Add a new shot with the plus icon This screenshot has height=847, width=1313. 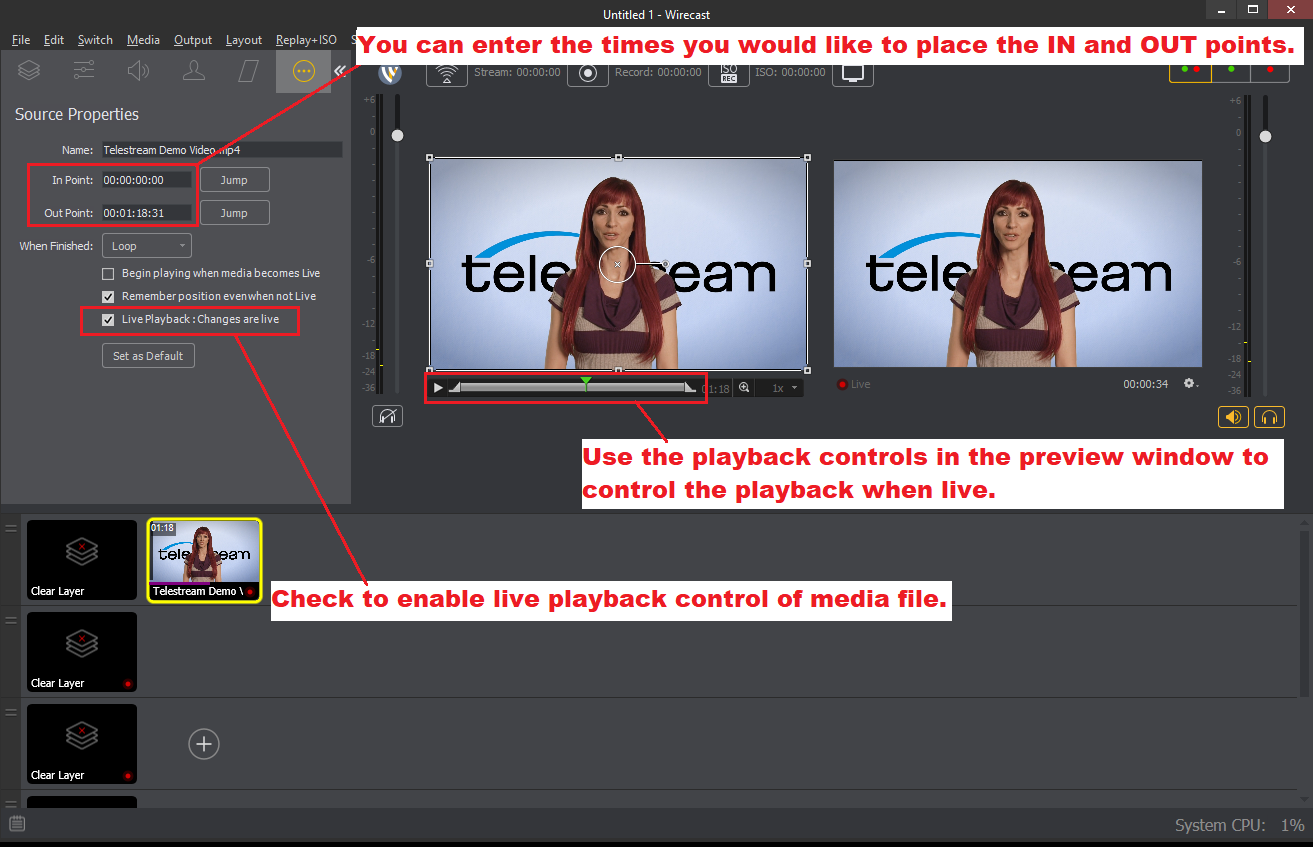(204, 744)
